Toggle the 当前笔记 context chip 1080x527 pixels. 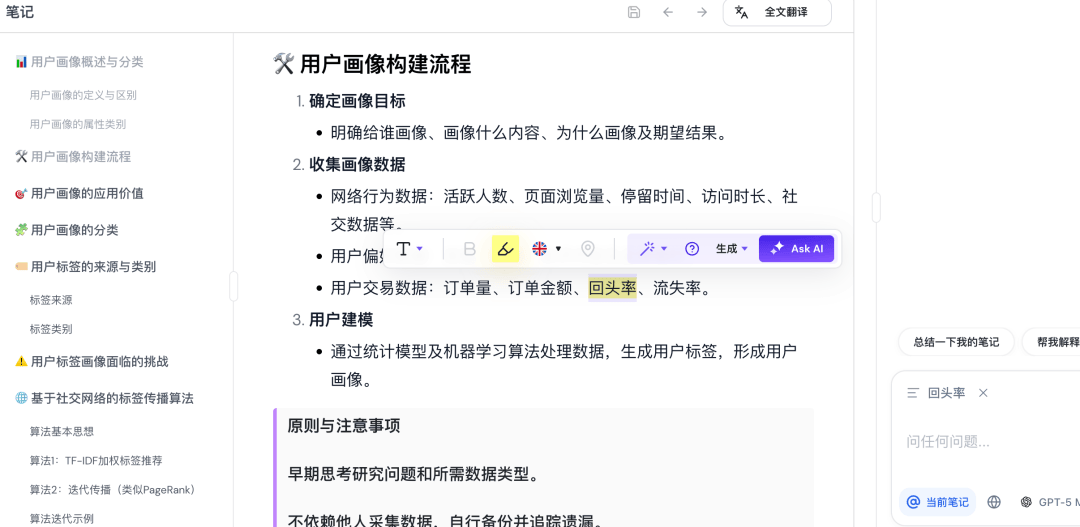point(937,502)
